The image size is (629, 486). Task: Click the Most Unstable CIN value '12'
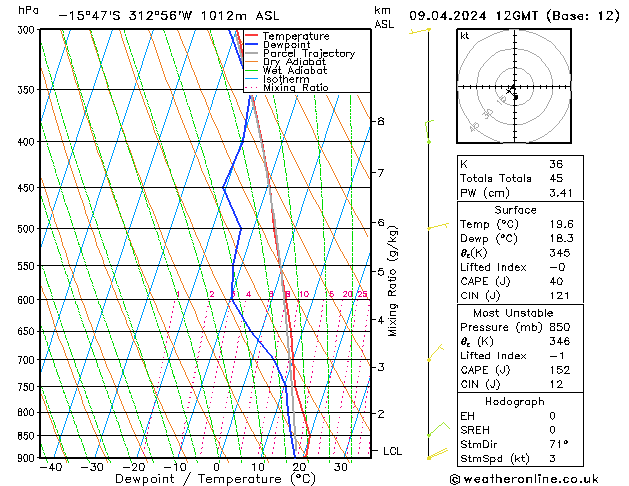[x=556, y=385]
